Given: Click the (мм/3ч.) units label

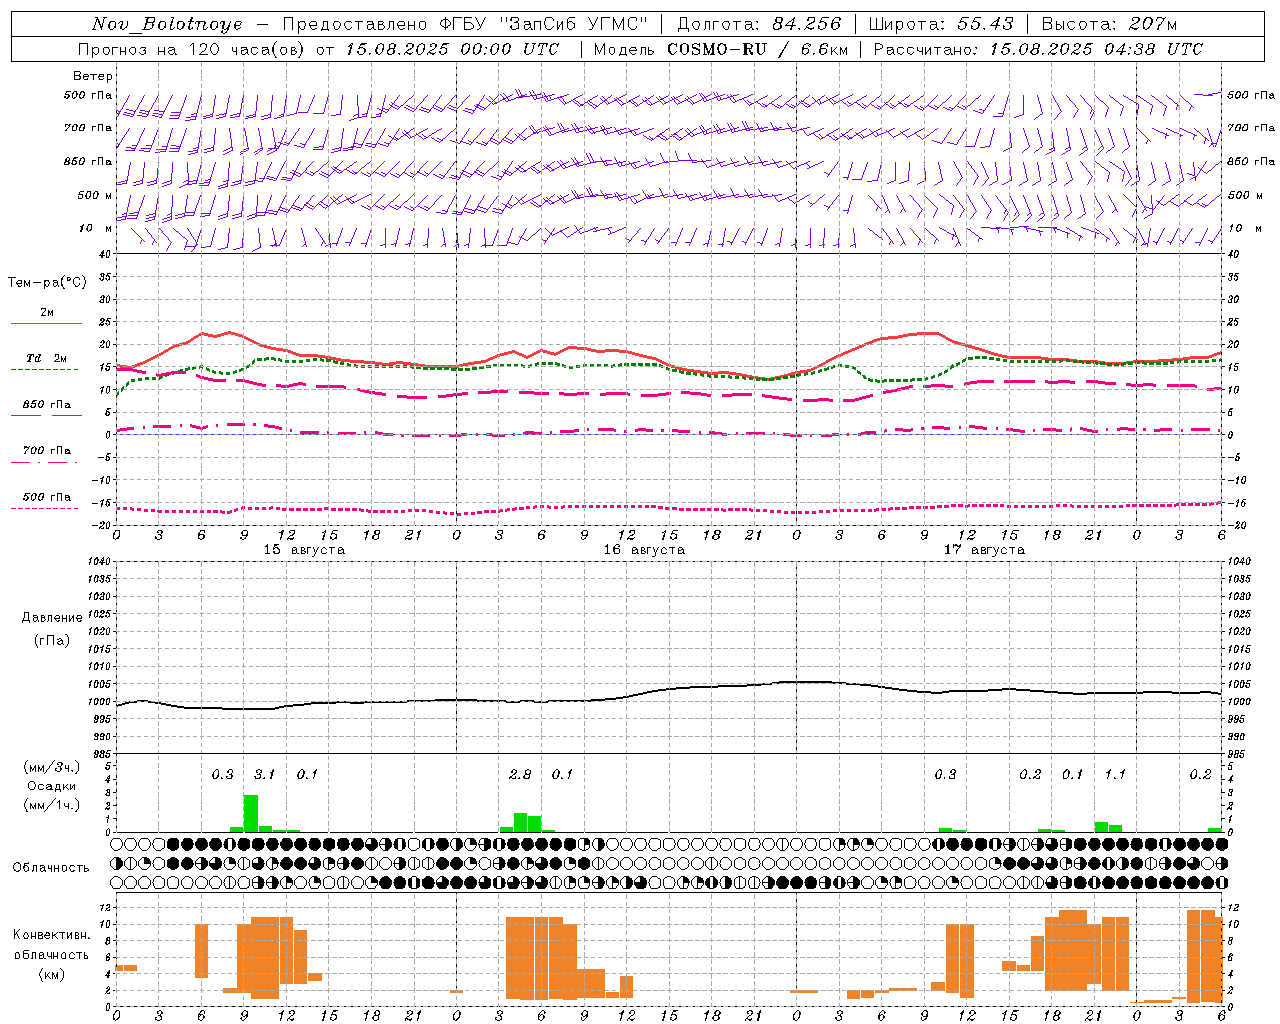Looking at the screenshot, I should [52, 767].
